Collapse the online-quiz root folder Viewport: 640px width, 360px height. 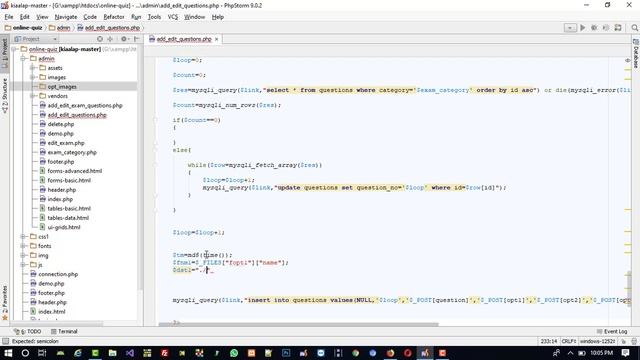15,49
